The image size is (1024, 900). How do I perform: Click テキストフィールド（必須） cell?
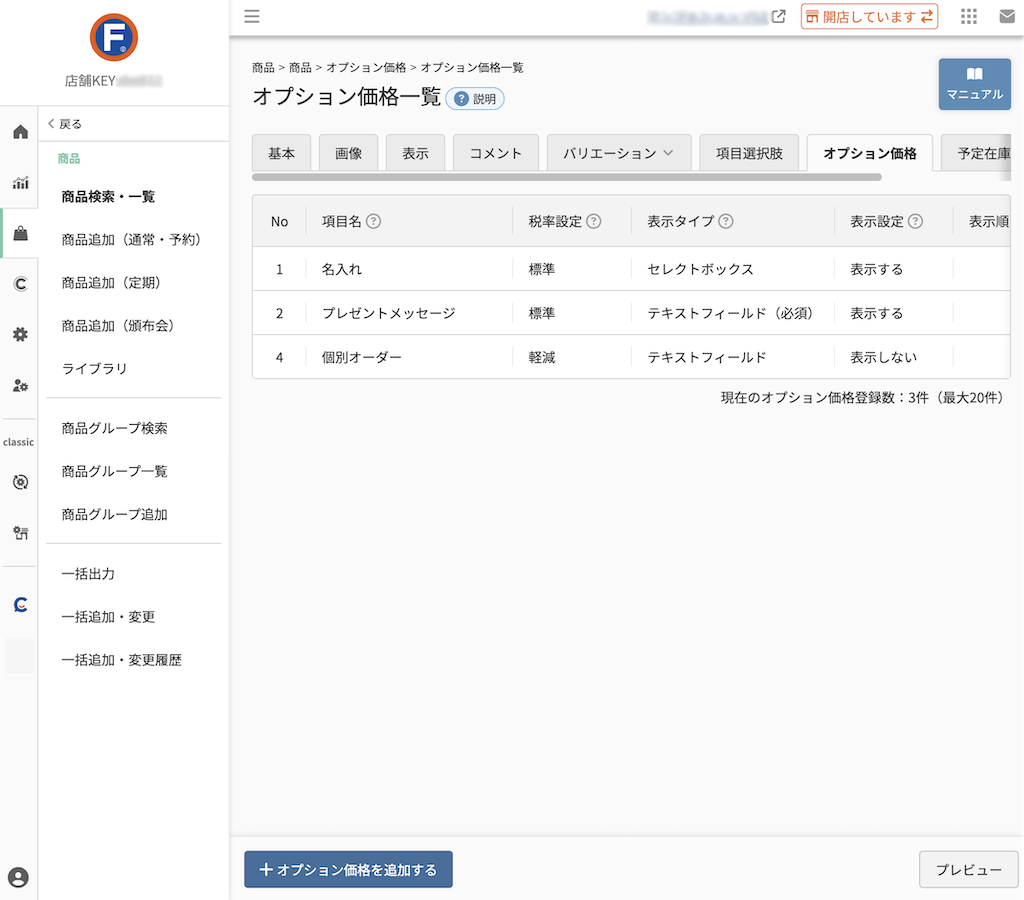(730, 313)
